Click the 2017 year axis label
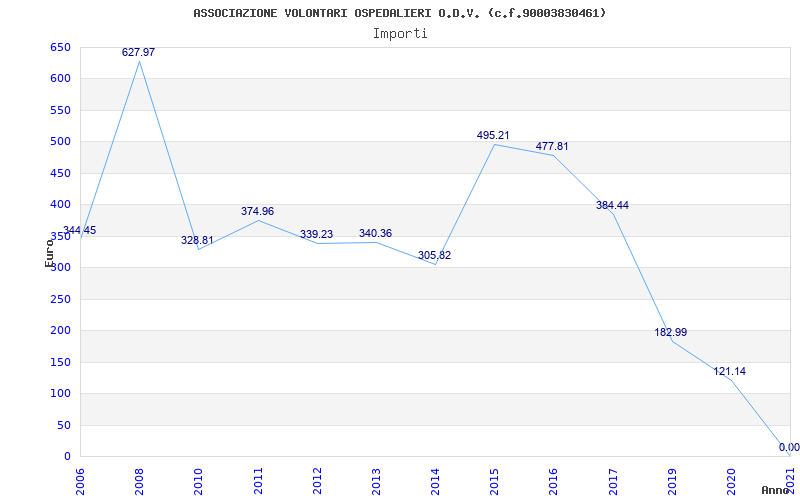800x500 pixels. click(613, 481)
